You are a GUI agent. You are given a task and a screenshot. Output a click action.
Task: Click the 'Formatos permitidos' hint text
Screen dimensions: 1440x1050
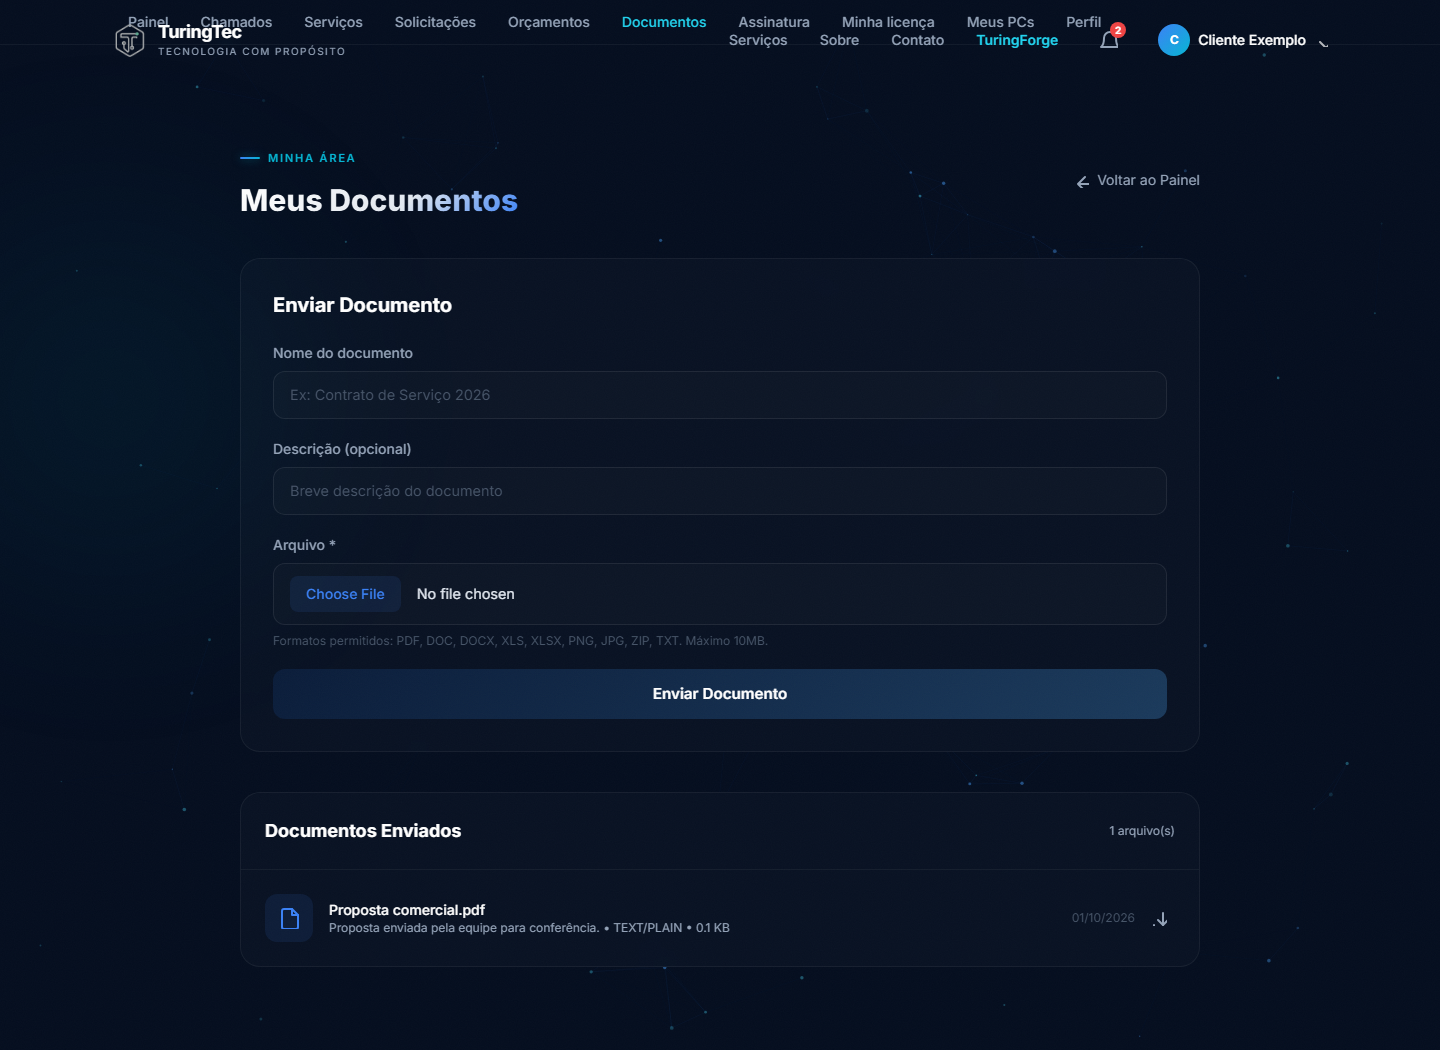[x=520, y=641]
